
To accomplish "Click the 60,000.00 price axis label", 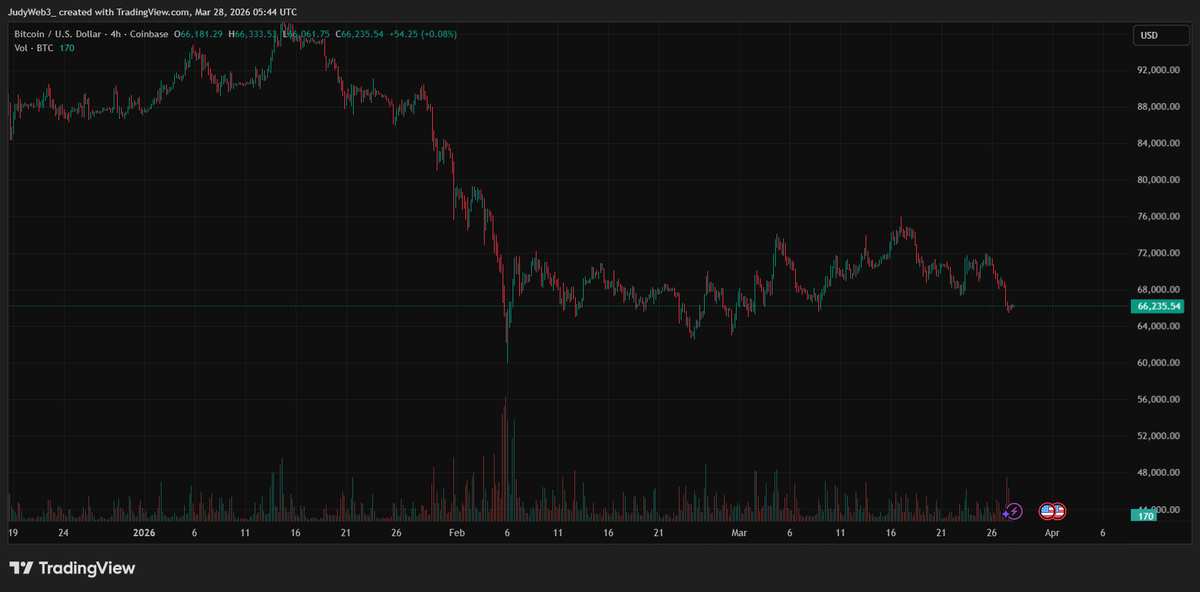I will coord(1160,363).
